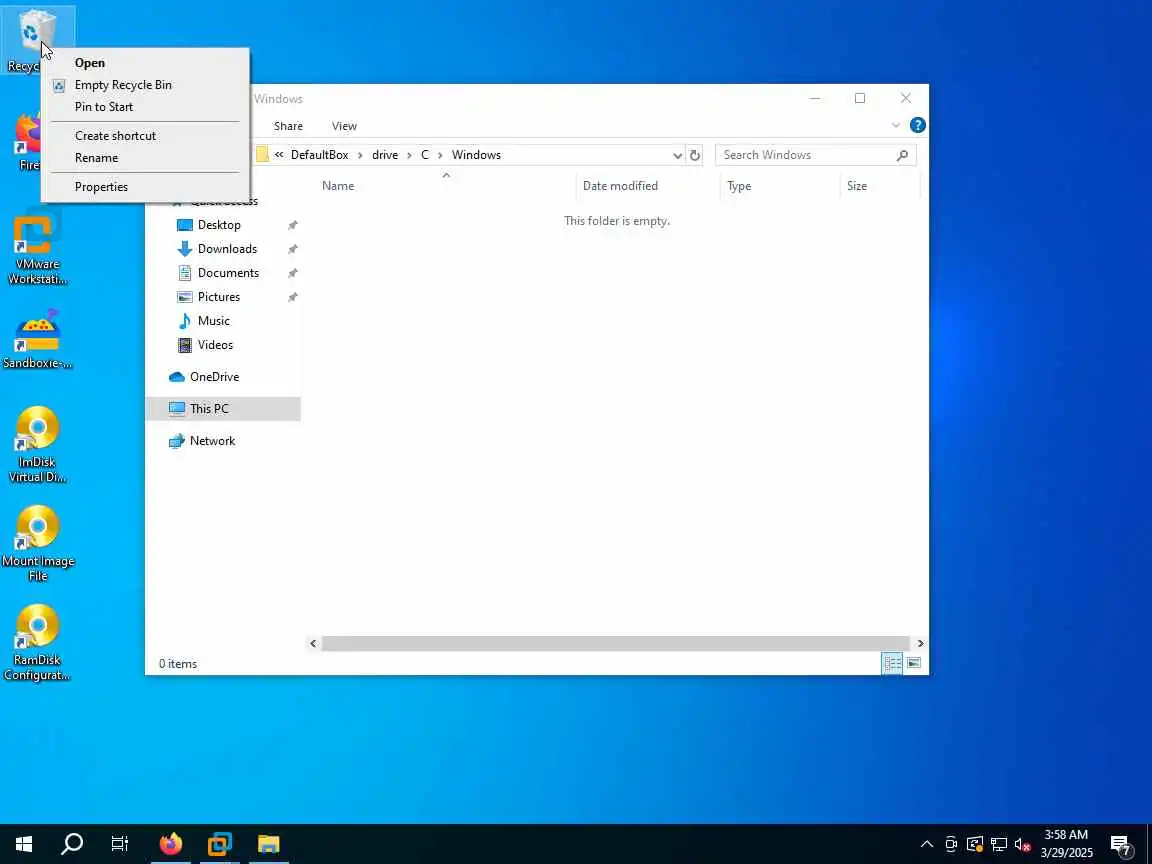Open the Windows Start button

click(24, 843)
